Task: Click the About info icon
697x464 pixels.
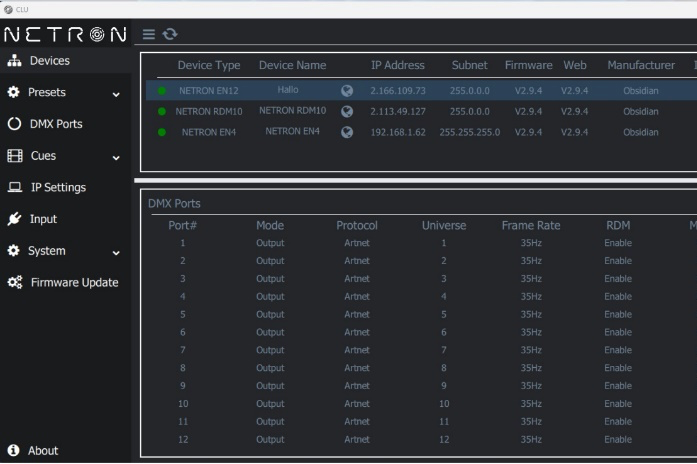Action: [x=14, y=450]
